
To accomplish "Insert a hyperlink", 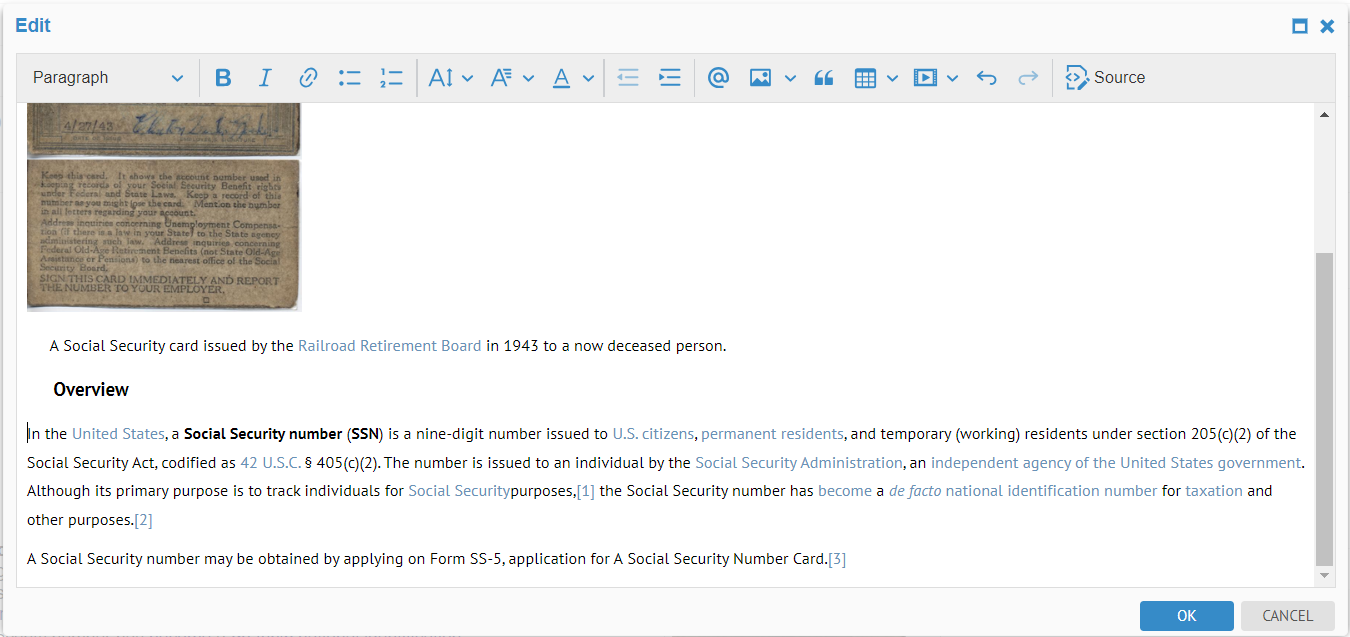I will coord(307,77).
